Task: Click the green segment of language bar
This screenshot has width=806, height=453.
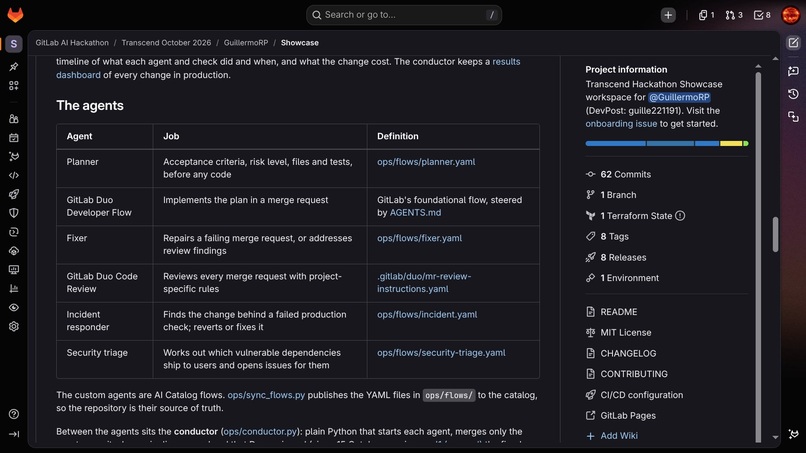Action: (746, 143)
